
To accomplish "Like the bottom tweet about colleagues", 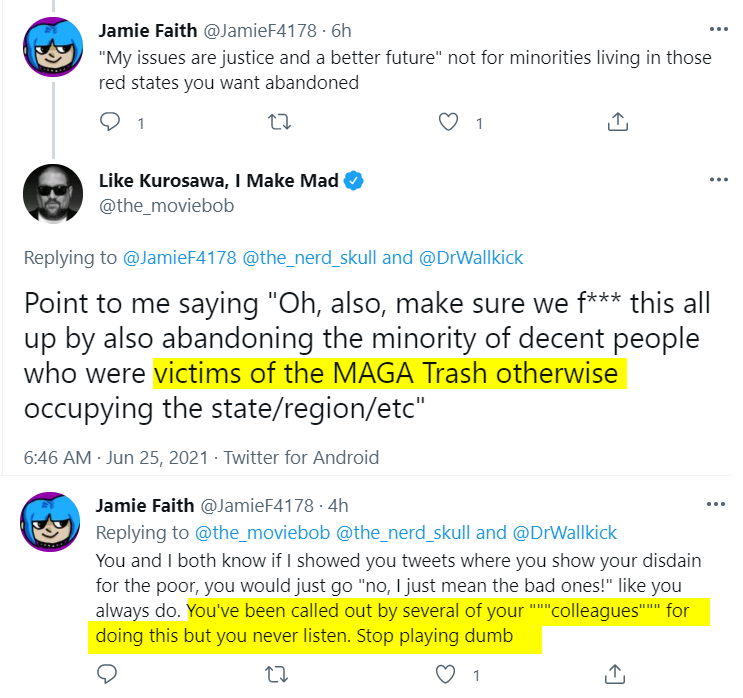I will 445,674.
